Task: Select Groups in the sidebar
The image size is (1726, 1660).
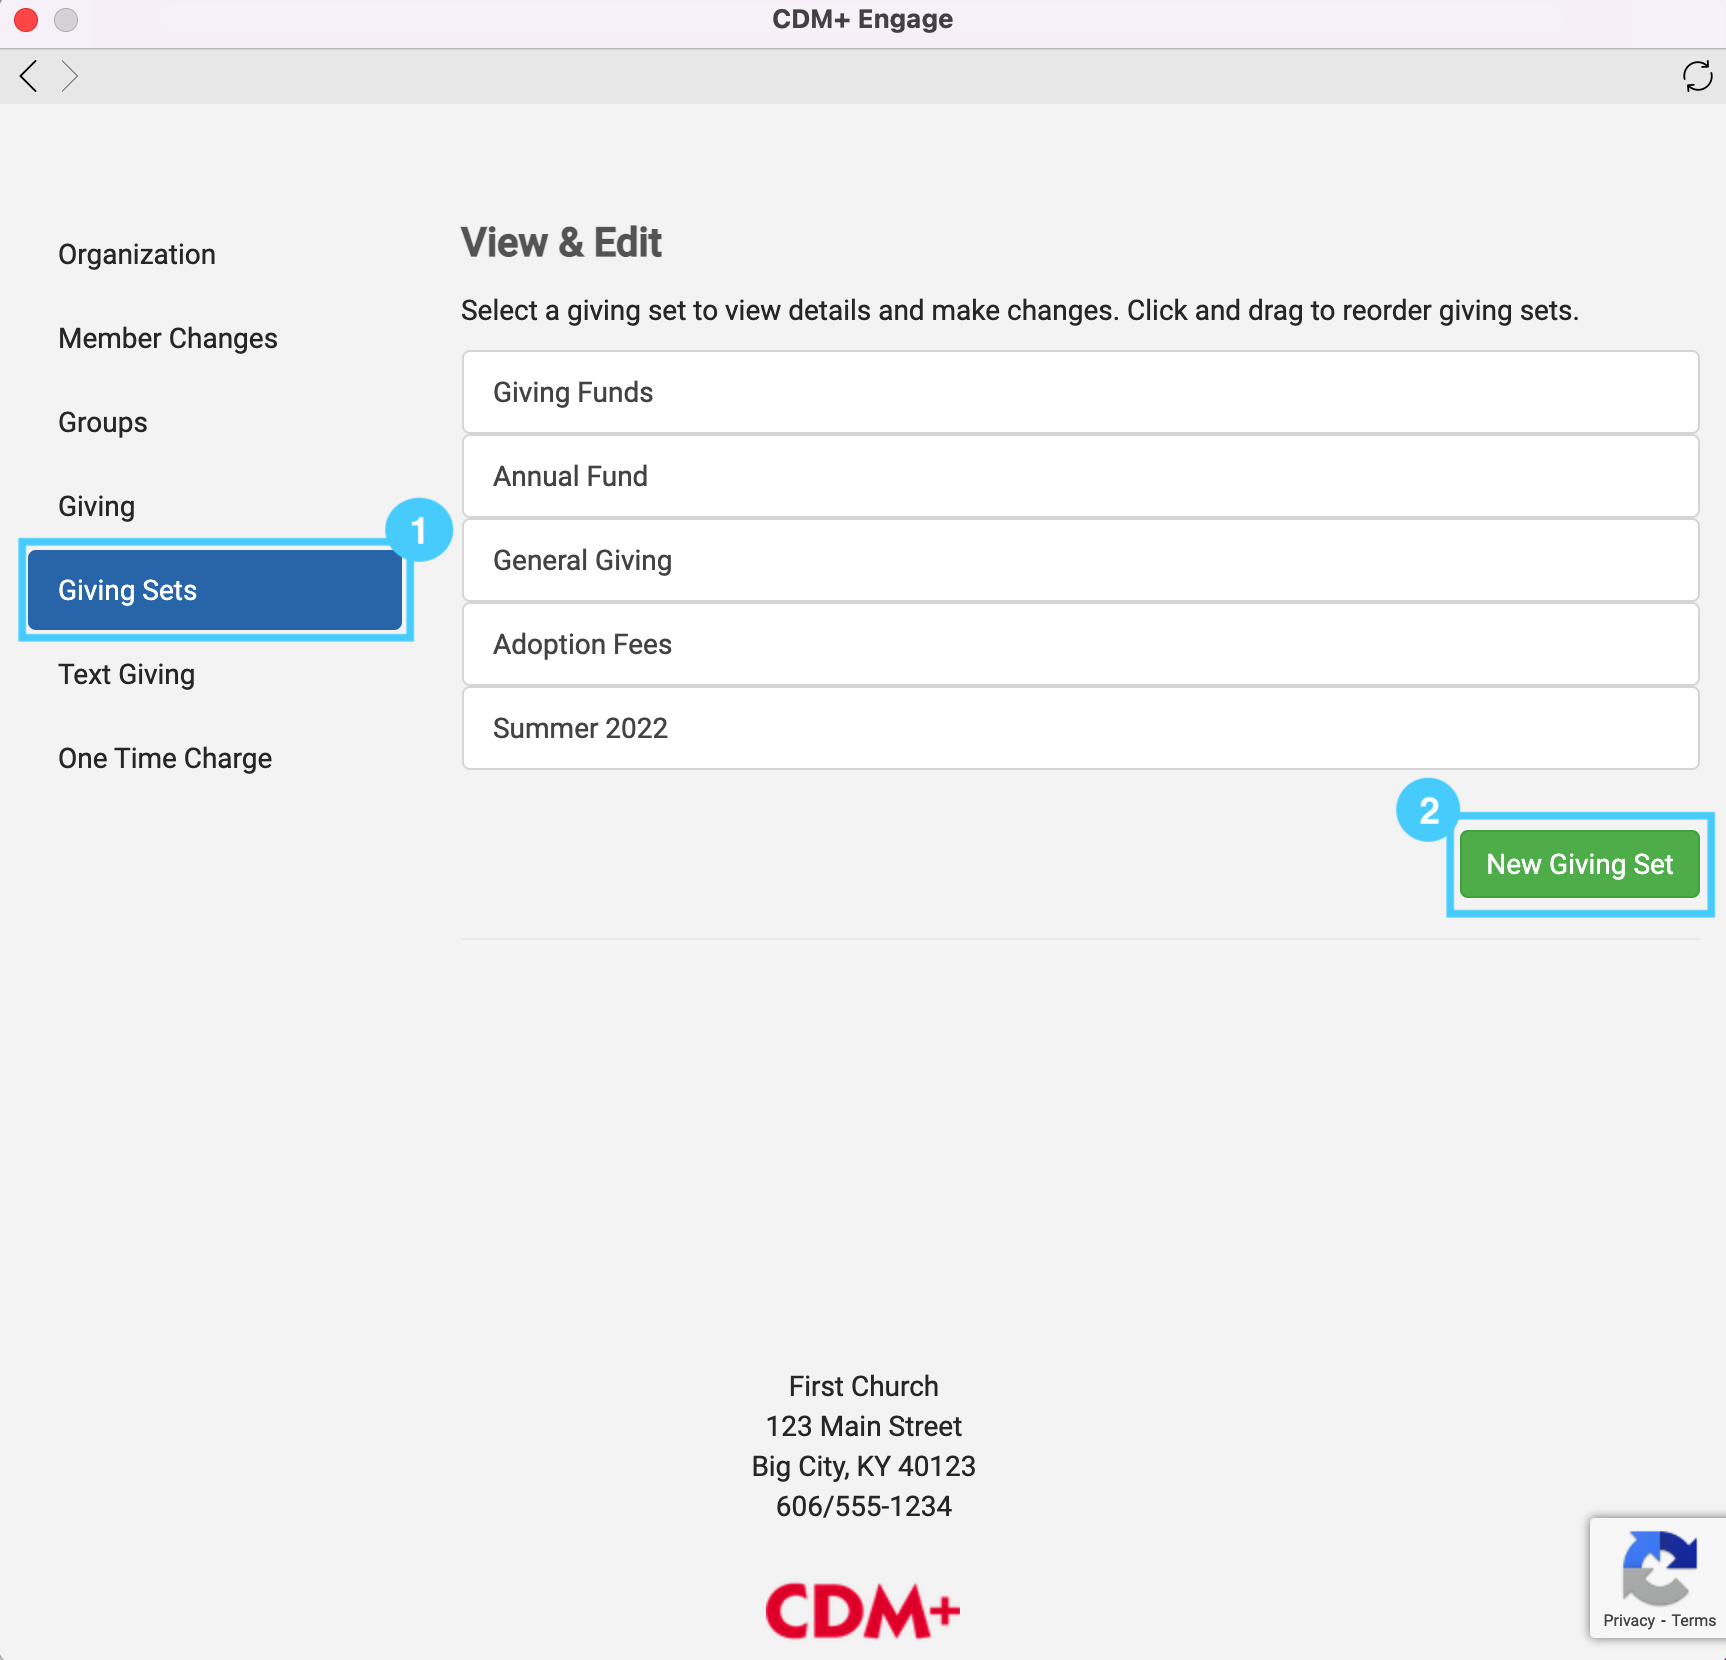Action: pyautogui.click(x=103, y=423)
